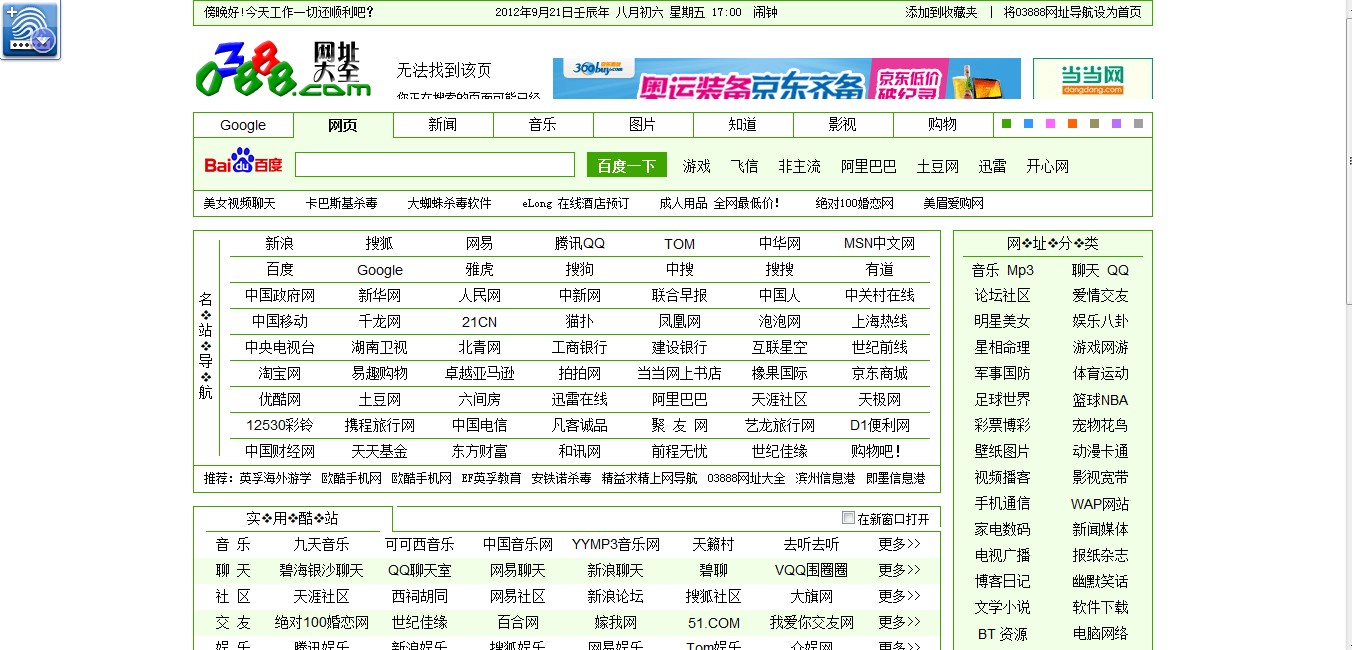The image size is (1352, 650).
Task: Tick the 在新窗口打开 checkbox
Action: (849, 518)
